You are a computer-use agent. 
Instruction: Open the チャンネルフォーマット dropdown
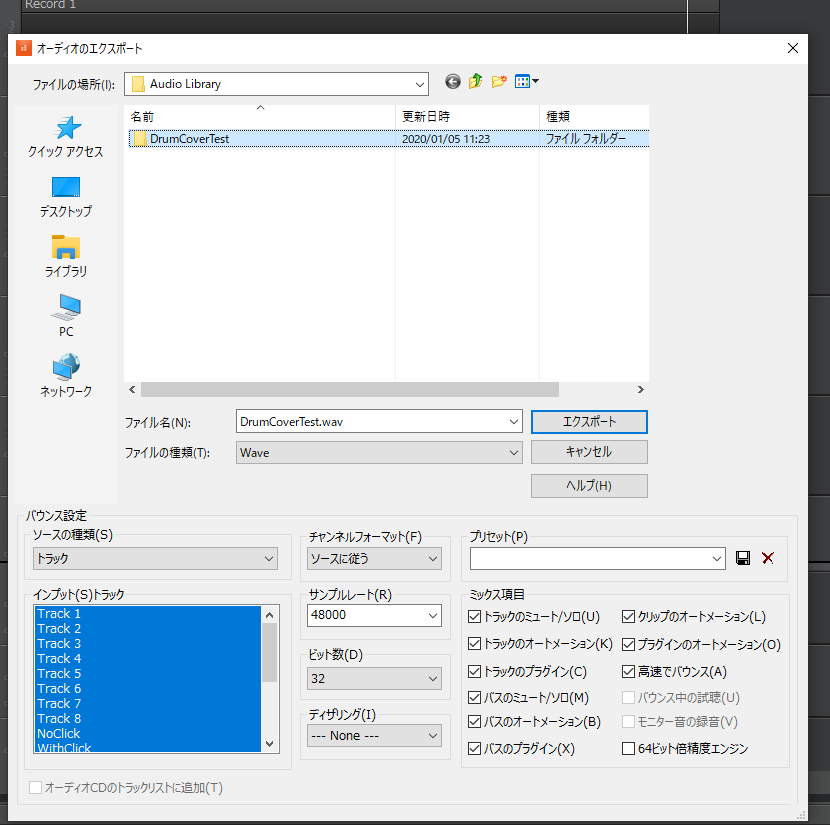374,558
